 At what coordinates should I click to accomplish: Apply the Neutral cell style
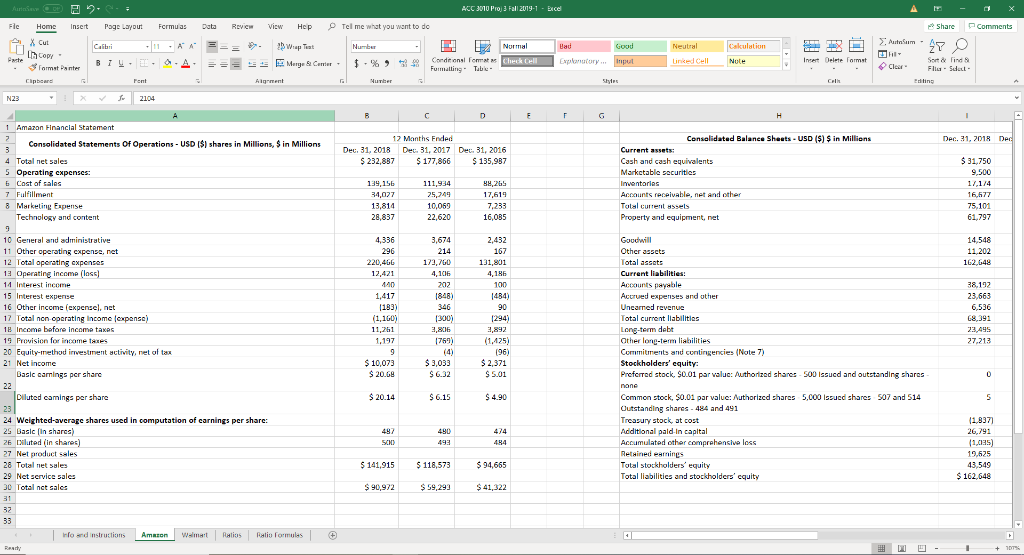click(x=697, y=46)
